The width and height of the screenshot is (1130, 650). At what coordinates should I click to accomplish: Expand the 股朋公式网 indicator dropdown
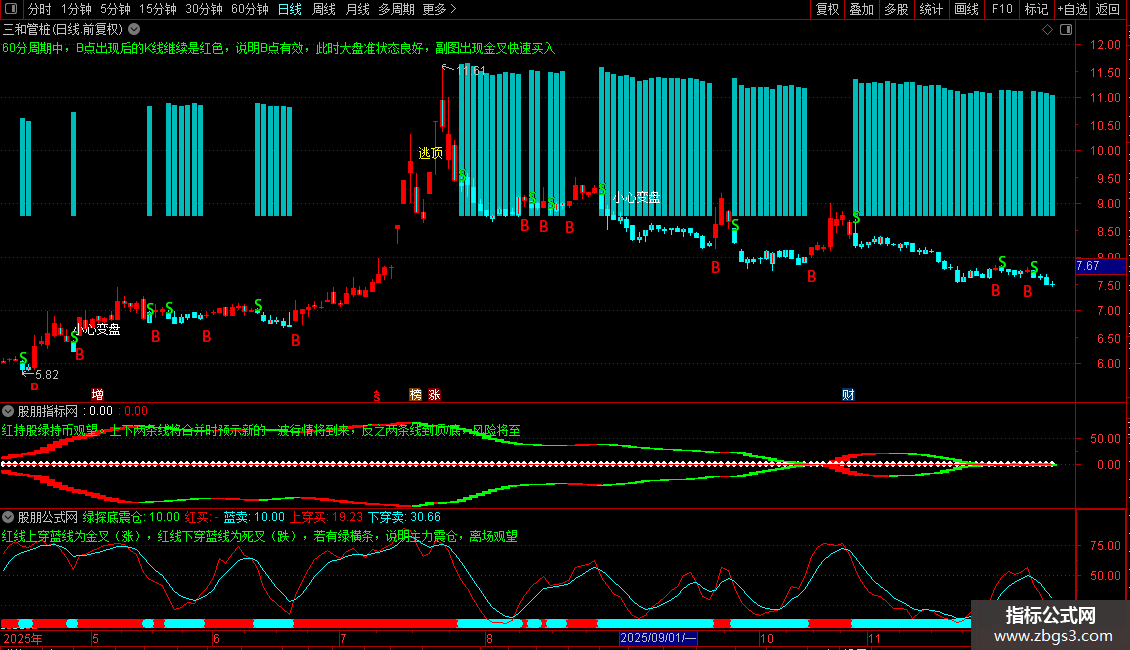tap(8, 517)
